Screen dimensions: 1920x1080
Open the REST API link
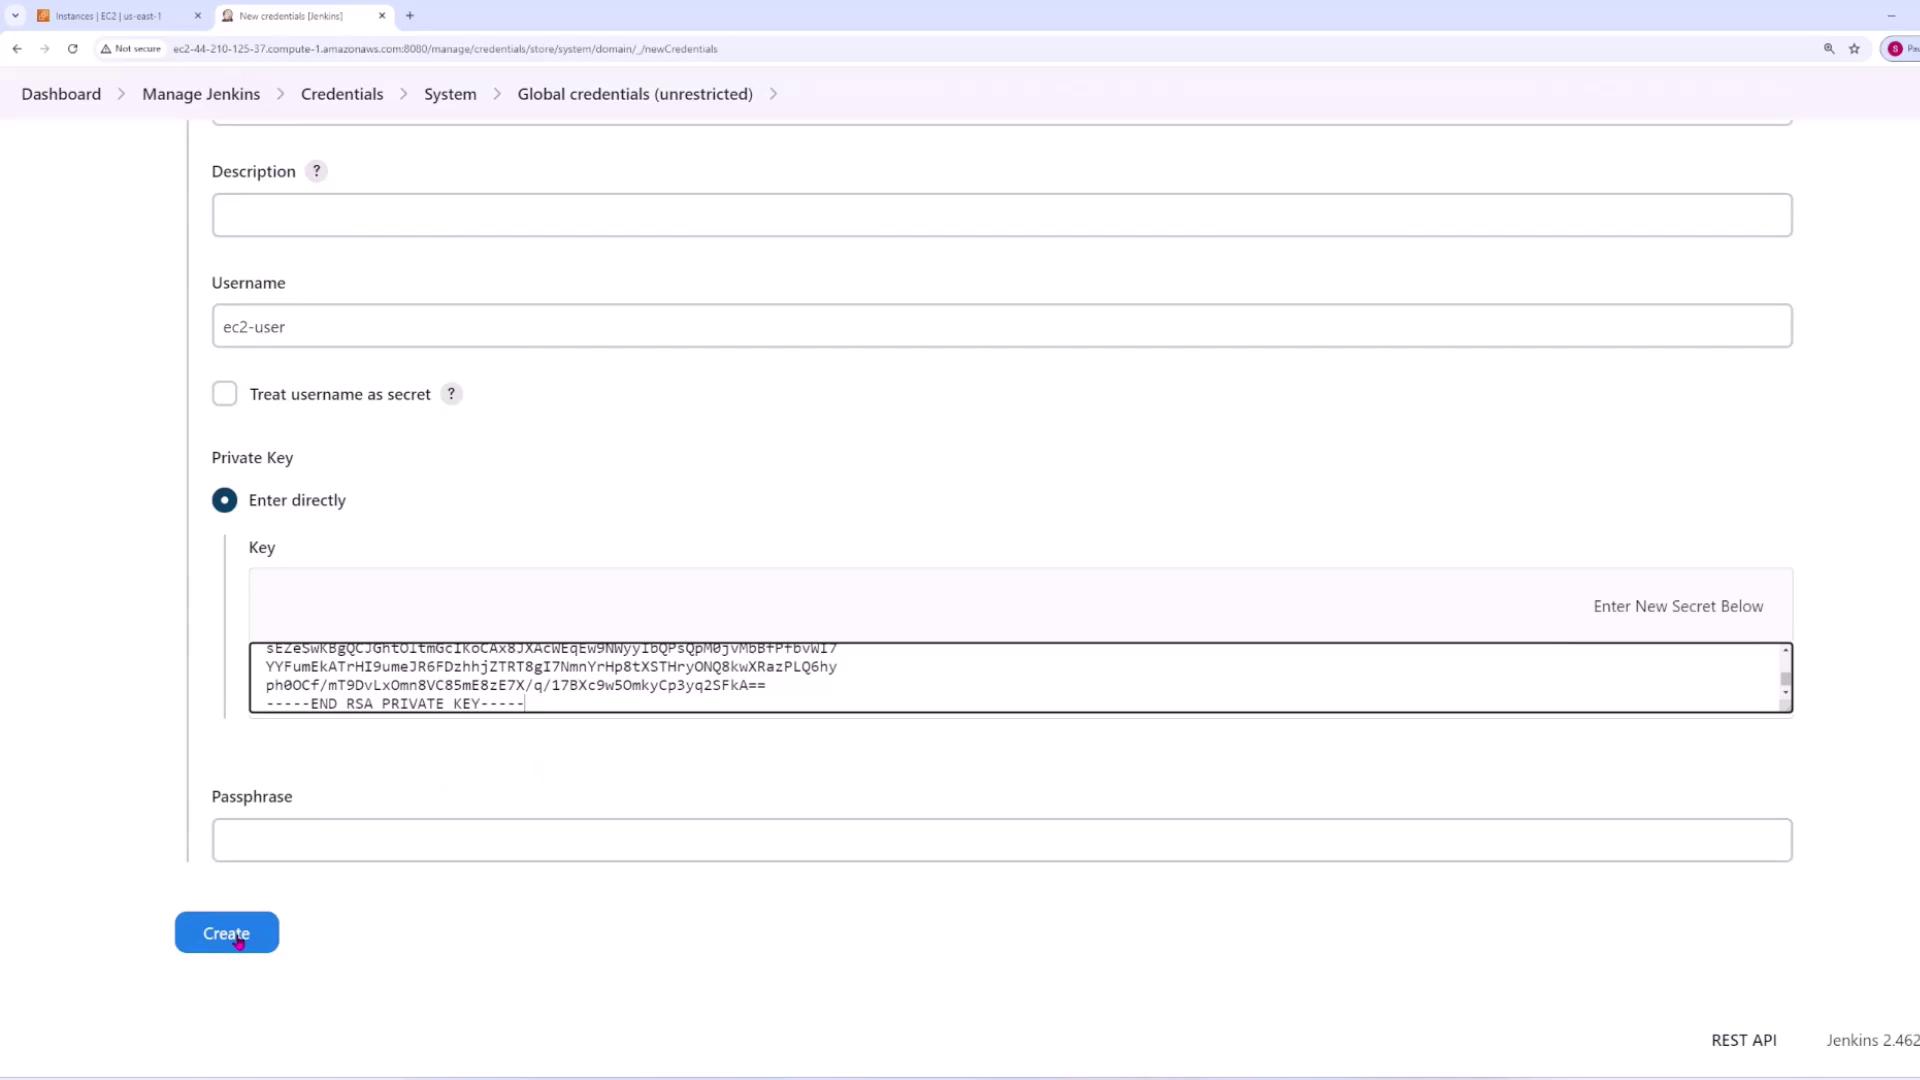pos(1743,1040)
